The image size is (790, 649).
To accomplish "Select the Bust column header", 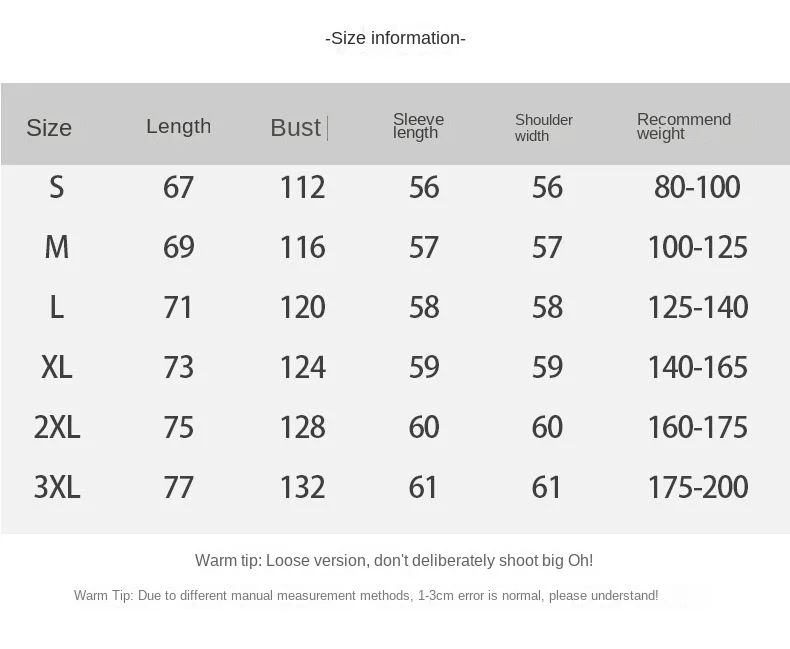I will (x=295, y=128).
